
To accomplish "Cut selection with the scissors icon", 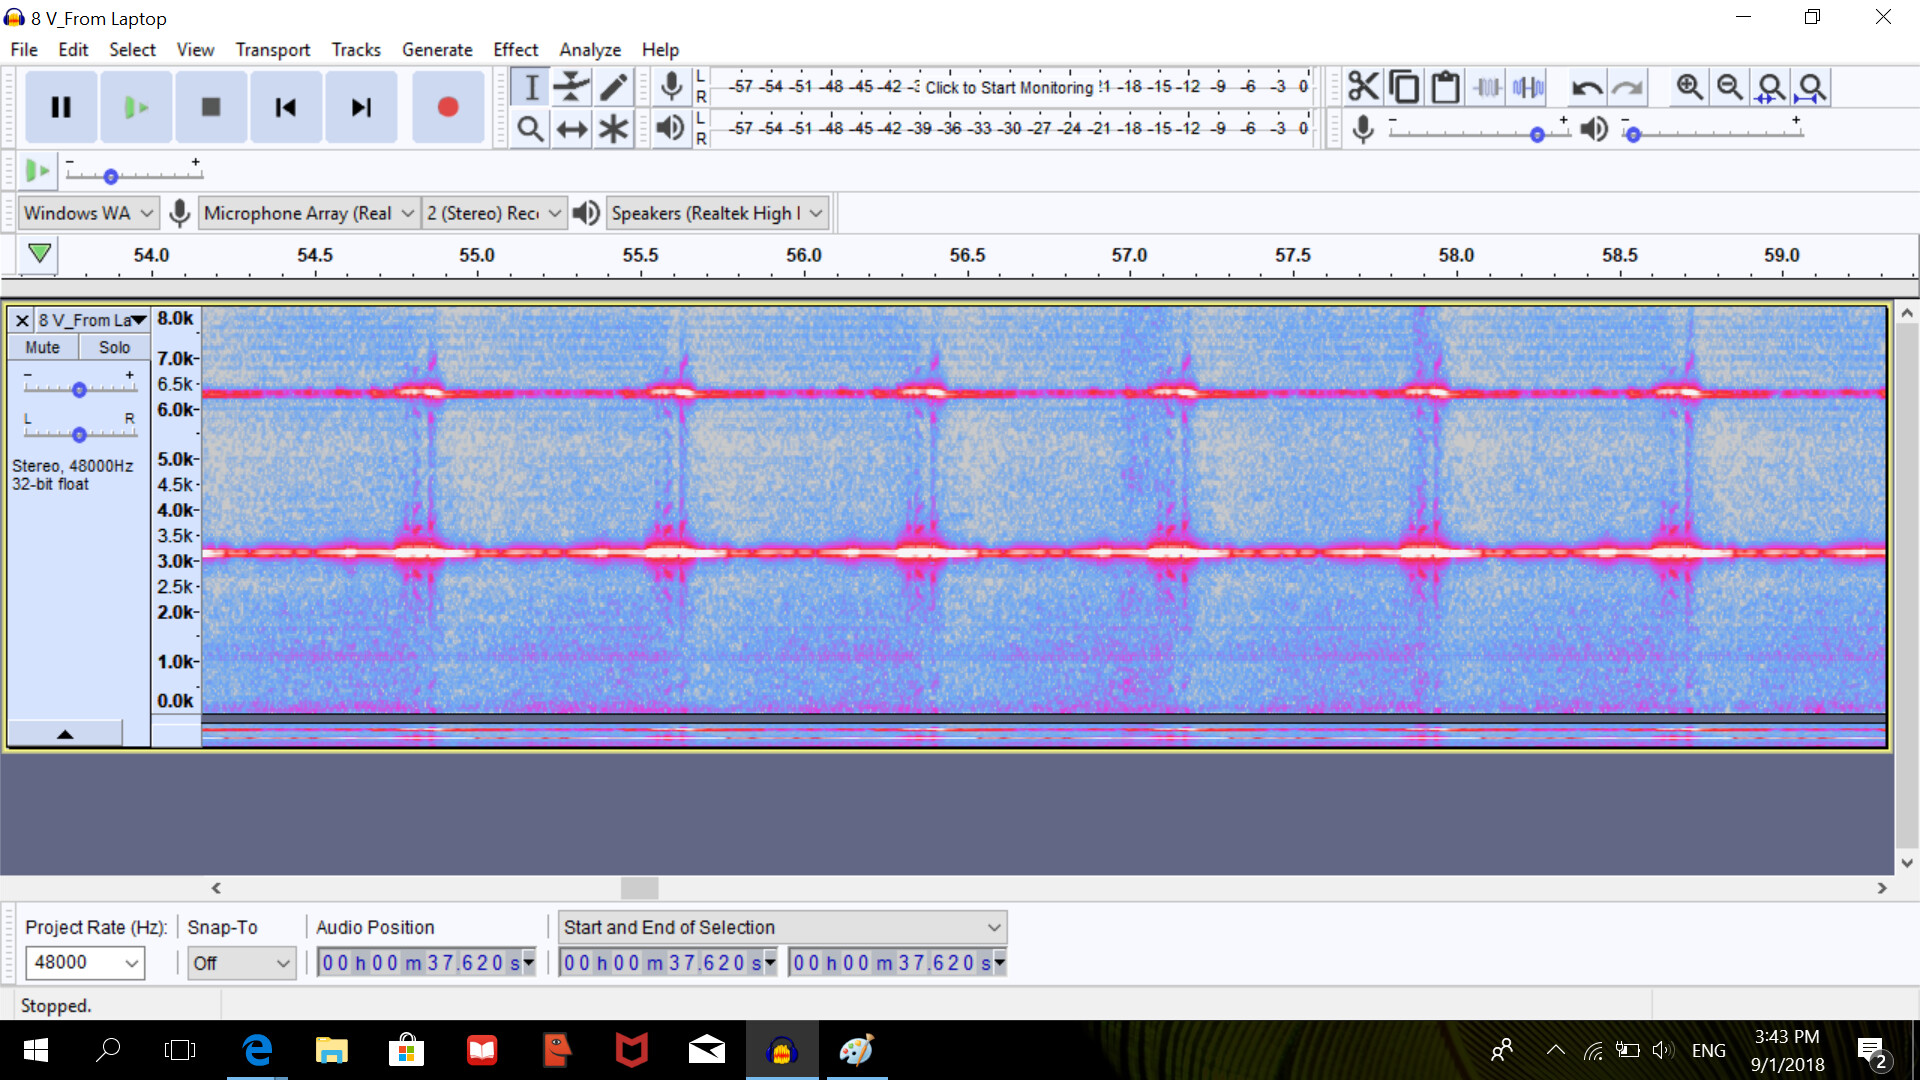I will (1363, 87).
